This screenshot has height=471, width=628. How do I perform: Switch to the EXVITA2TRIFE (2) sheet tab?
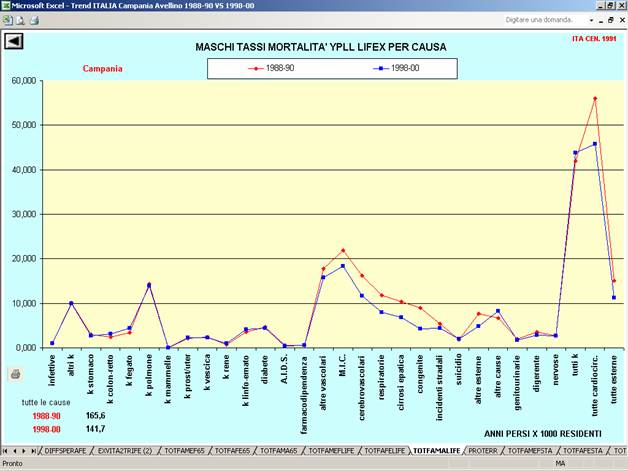click(x=125, y=451)
